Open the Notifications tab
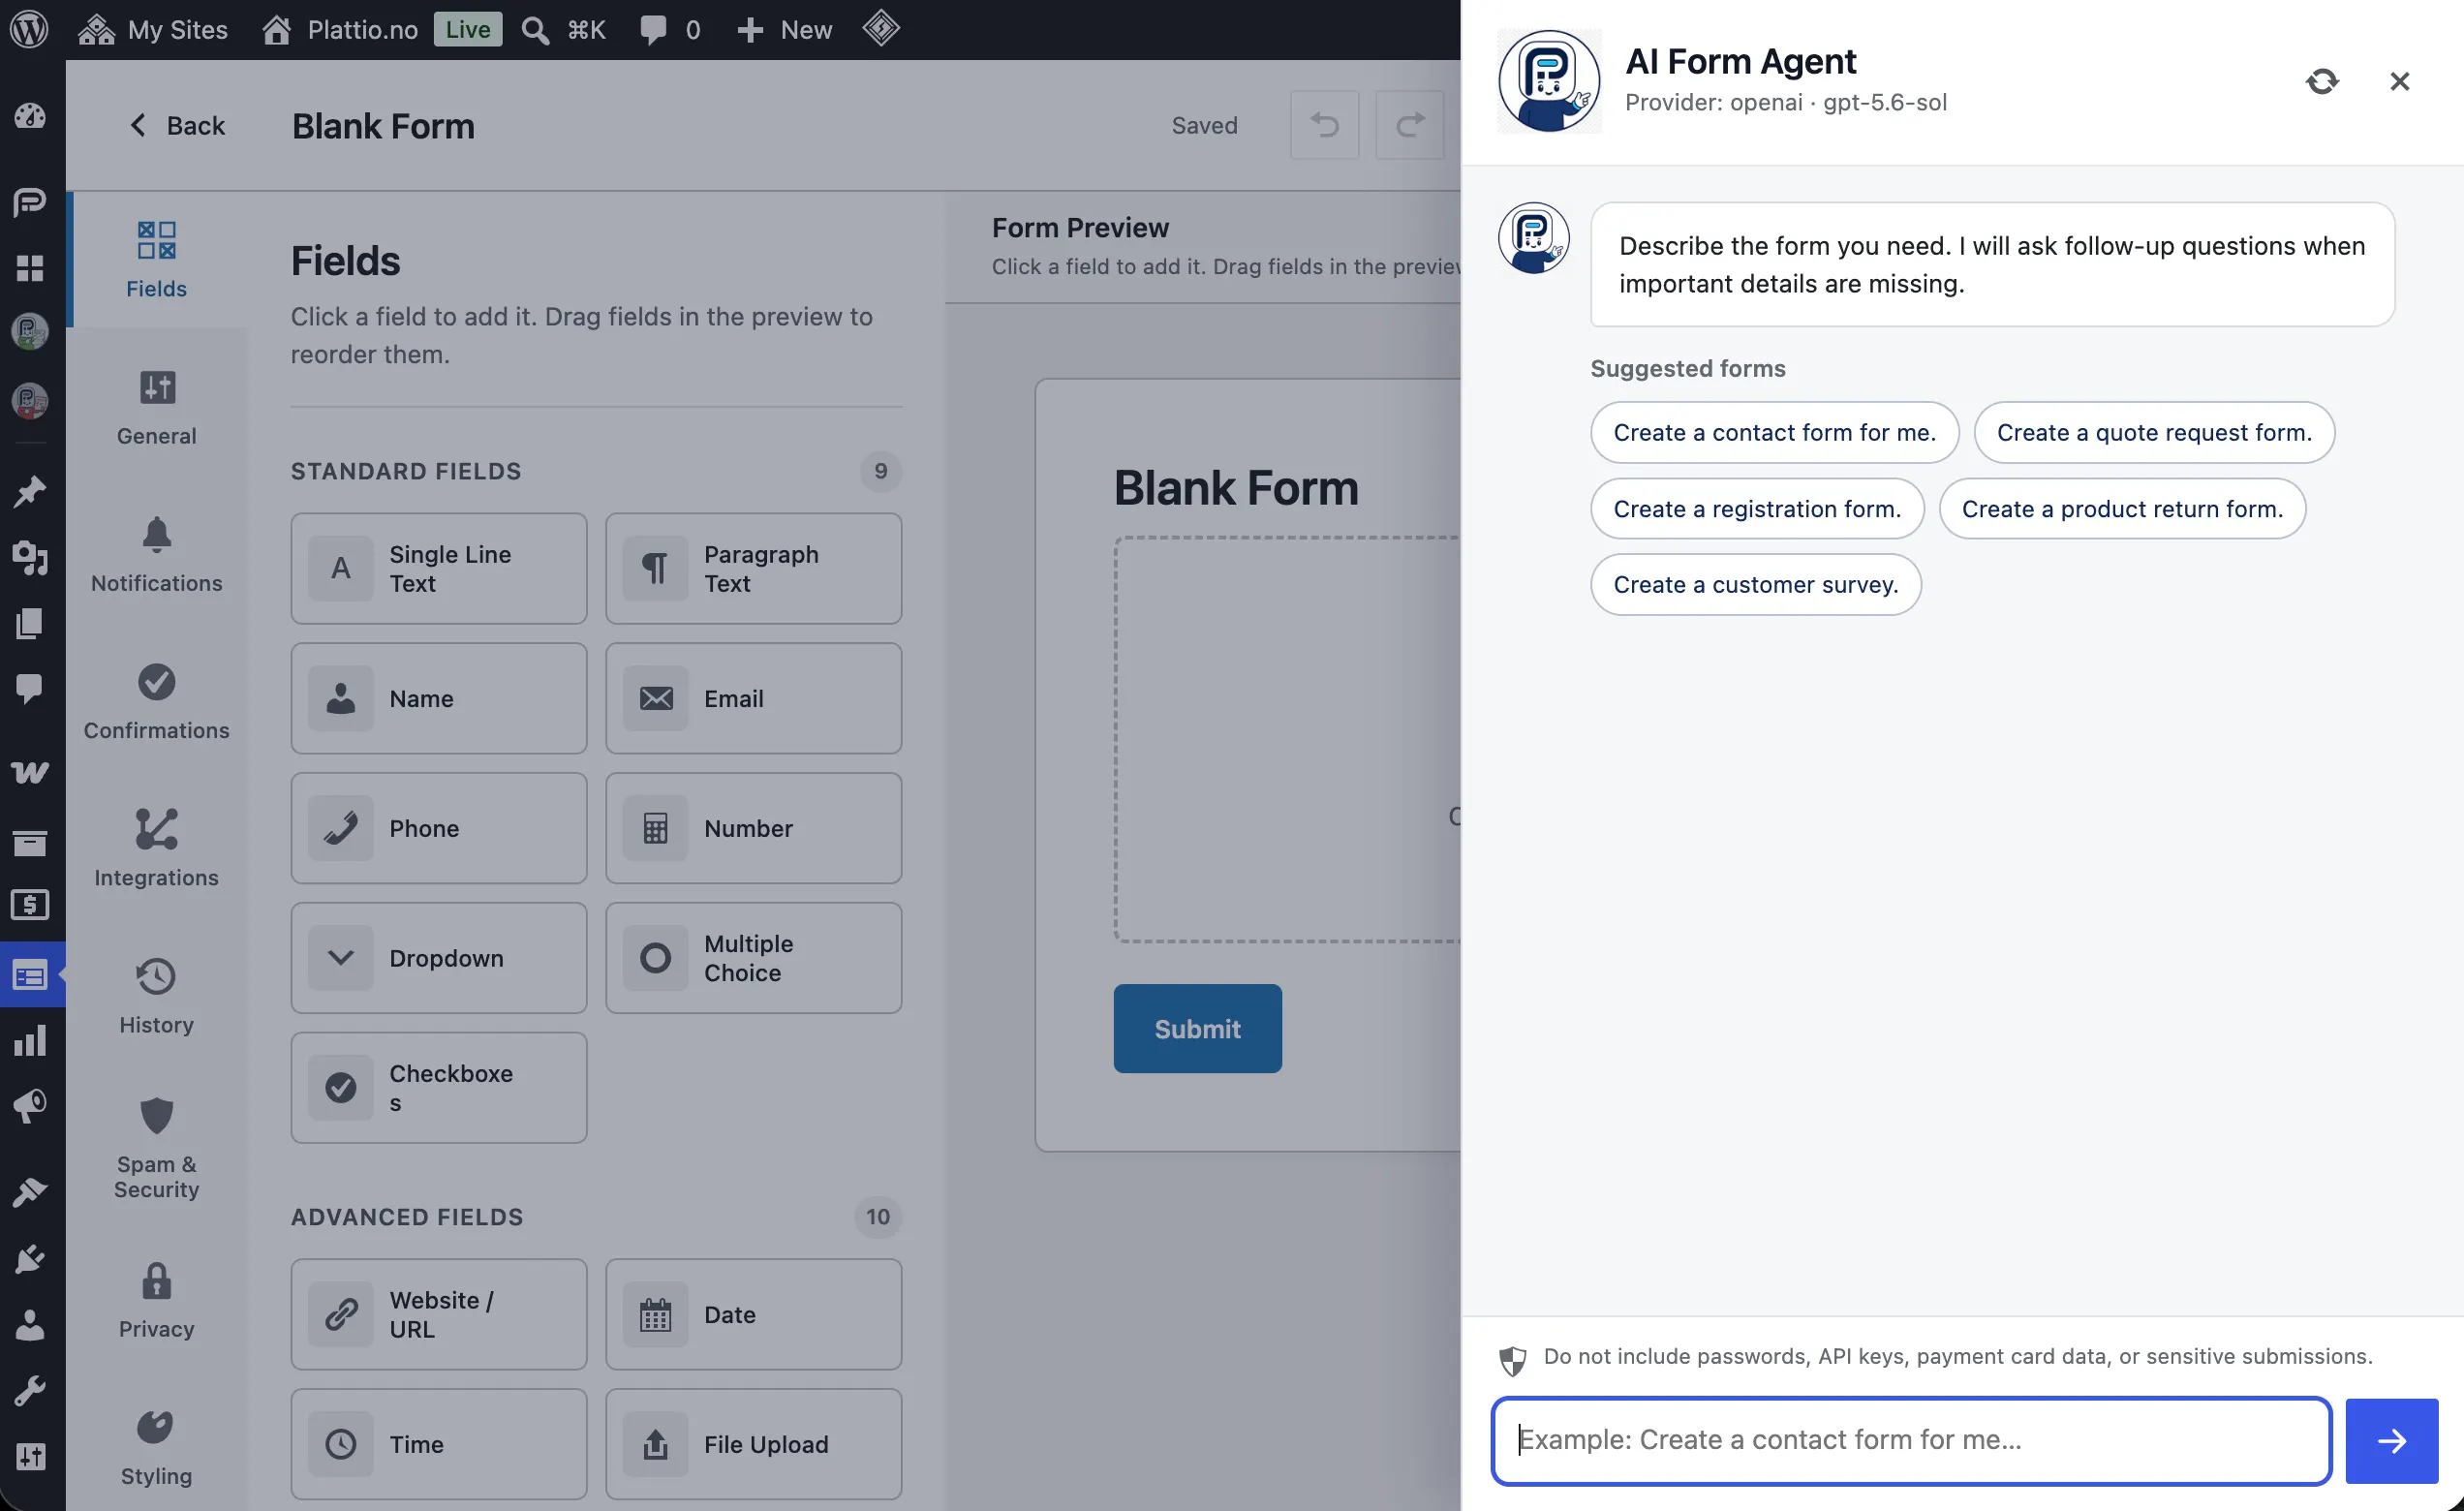Viewport: 2464px width, 1511px height. point(156,554)
